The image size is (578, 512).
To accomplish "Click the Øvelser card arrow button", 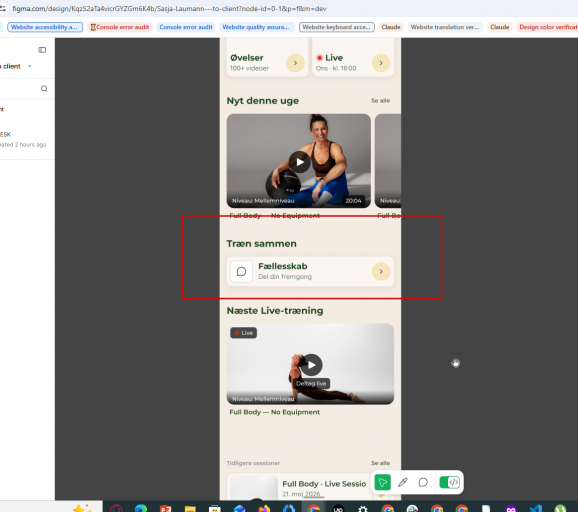I will [x=295, y=63].
